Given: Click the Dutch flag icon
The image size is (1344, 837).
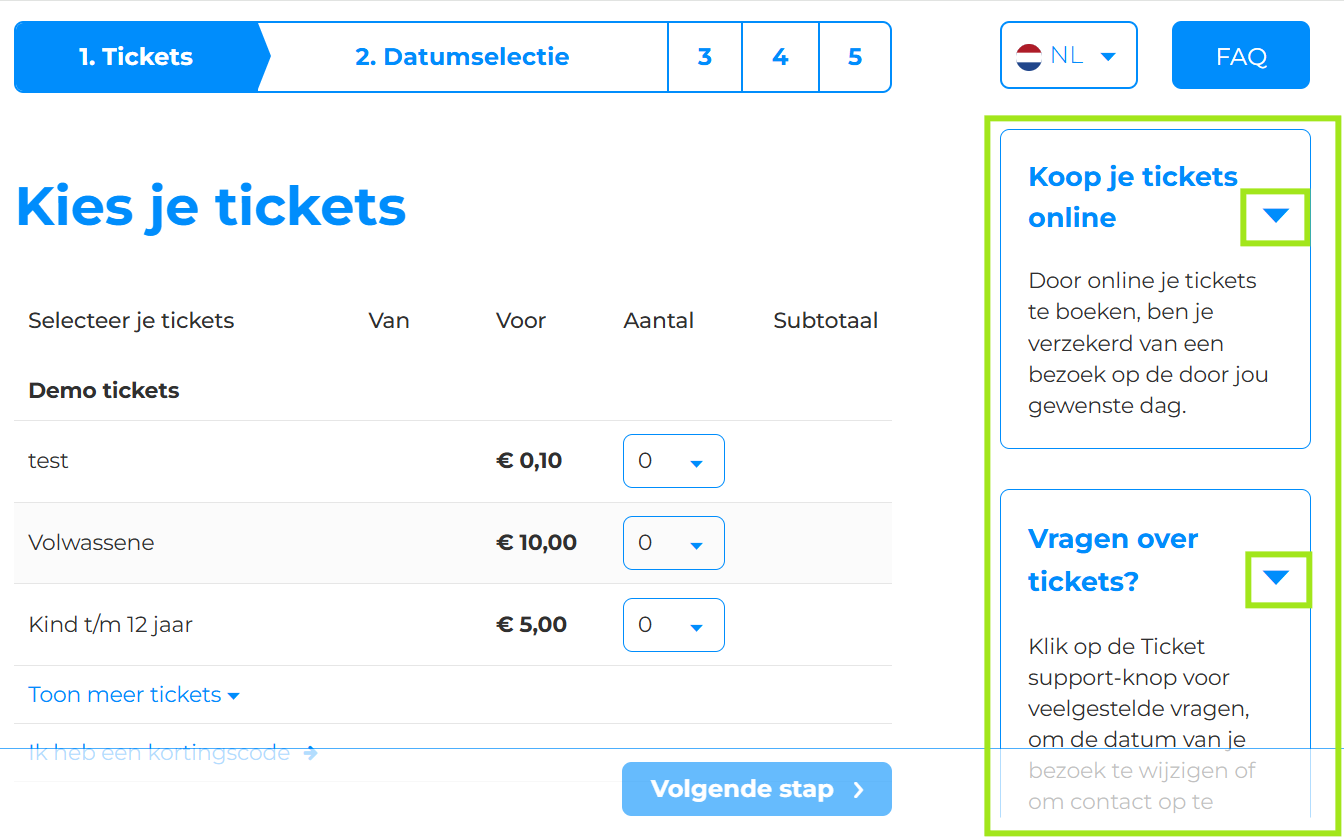Looking at the screenshot, I should pyautogui.click(x=1029, y=56).
